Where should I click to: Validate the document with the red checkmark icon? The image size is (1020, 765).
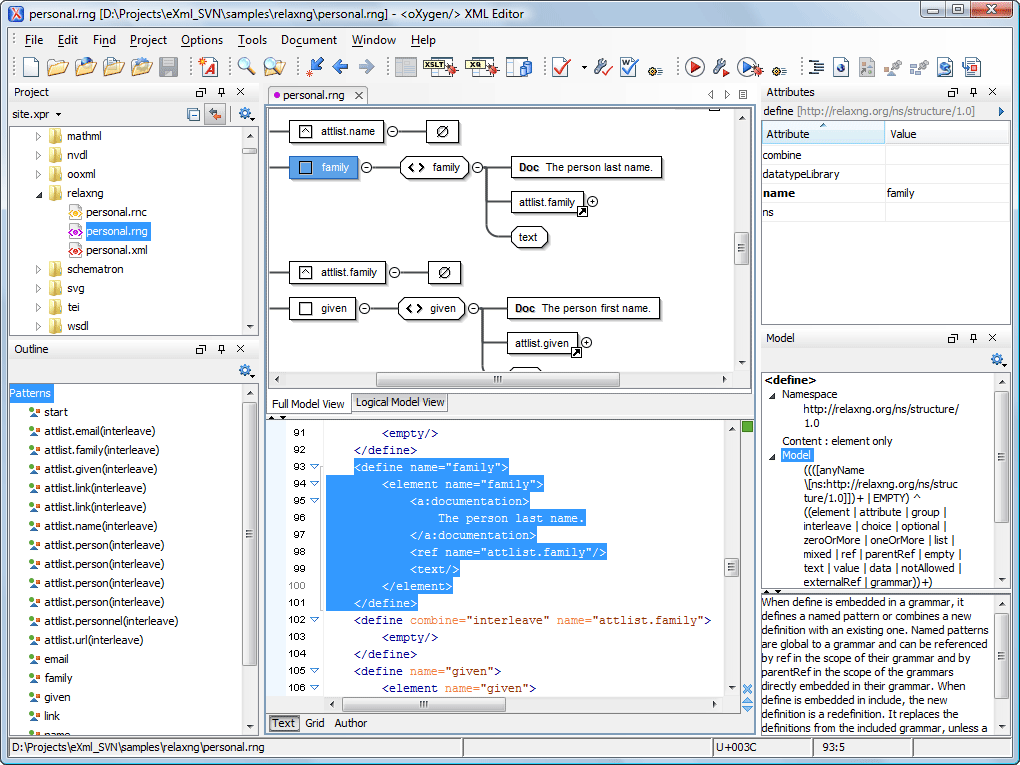[561, 67]
